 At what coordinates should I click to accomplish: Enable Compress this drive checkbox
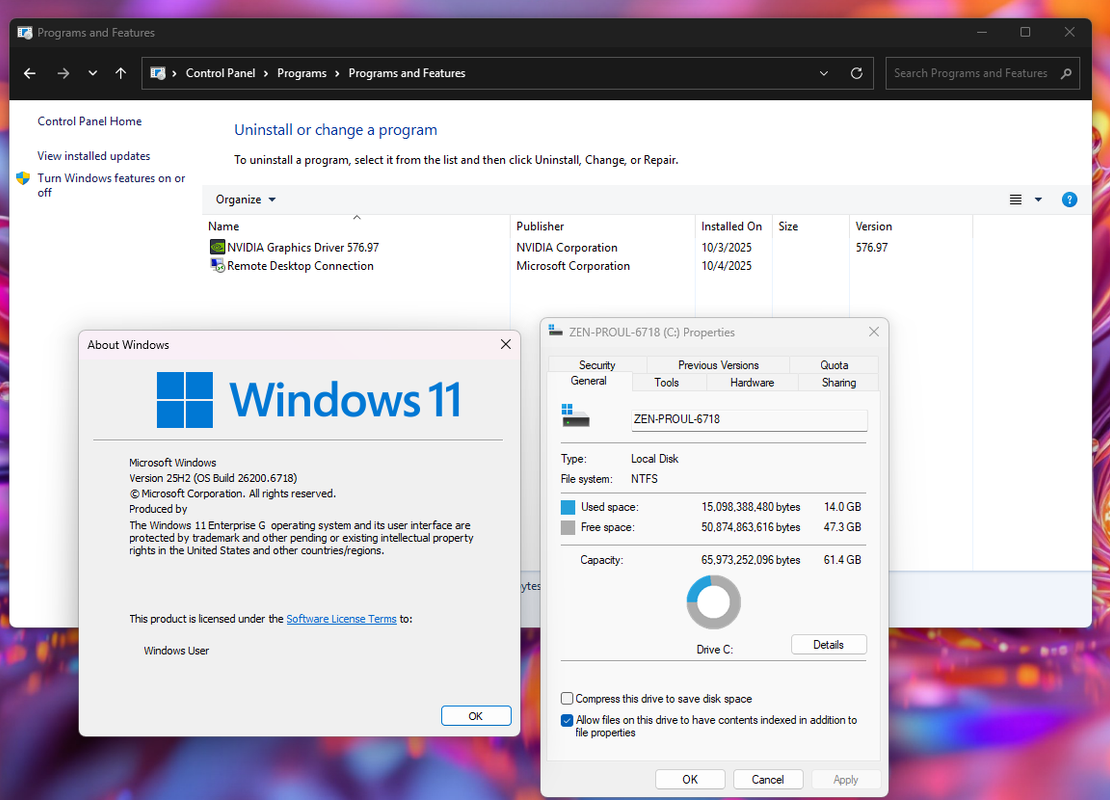(x=567, y=698)
